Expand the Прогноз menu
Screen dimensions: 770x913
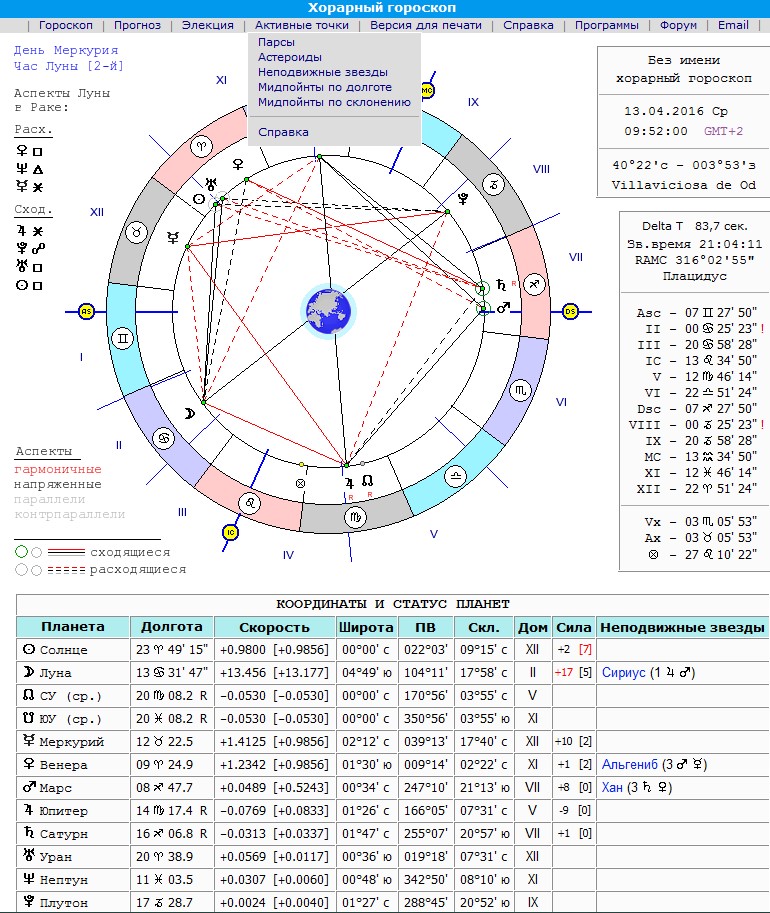(x=137, y=25)
